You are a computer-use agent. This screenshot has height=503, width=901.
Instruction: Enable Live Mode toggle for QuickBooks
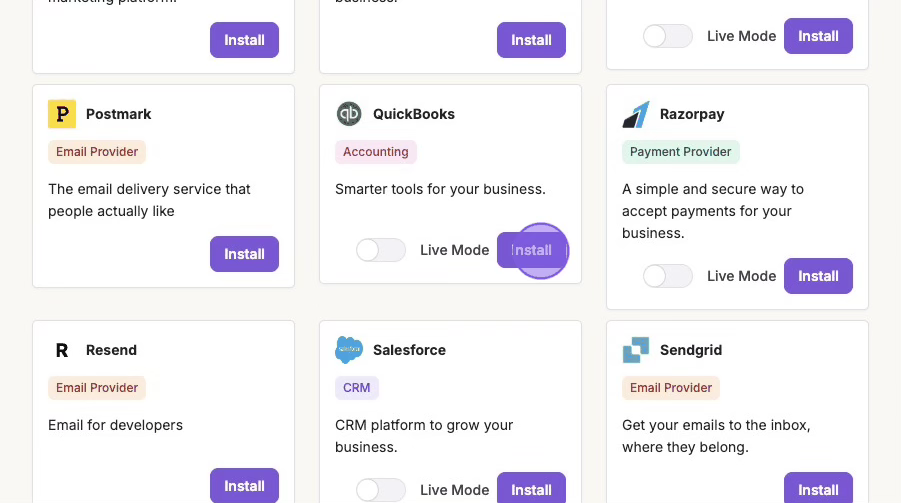pyautogui.click(x=381, y=250)
